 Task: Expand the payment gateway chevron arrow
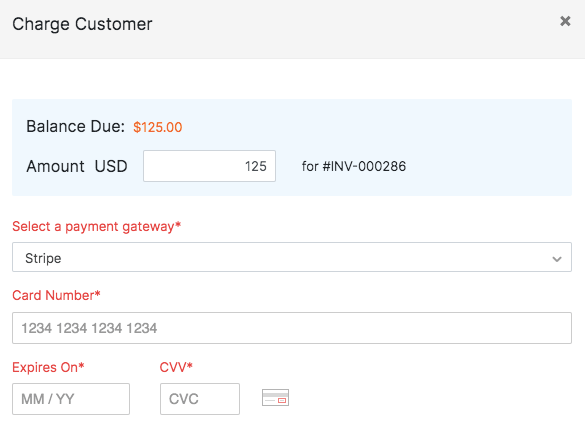557,259
